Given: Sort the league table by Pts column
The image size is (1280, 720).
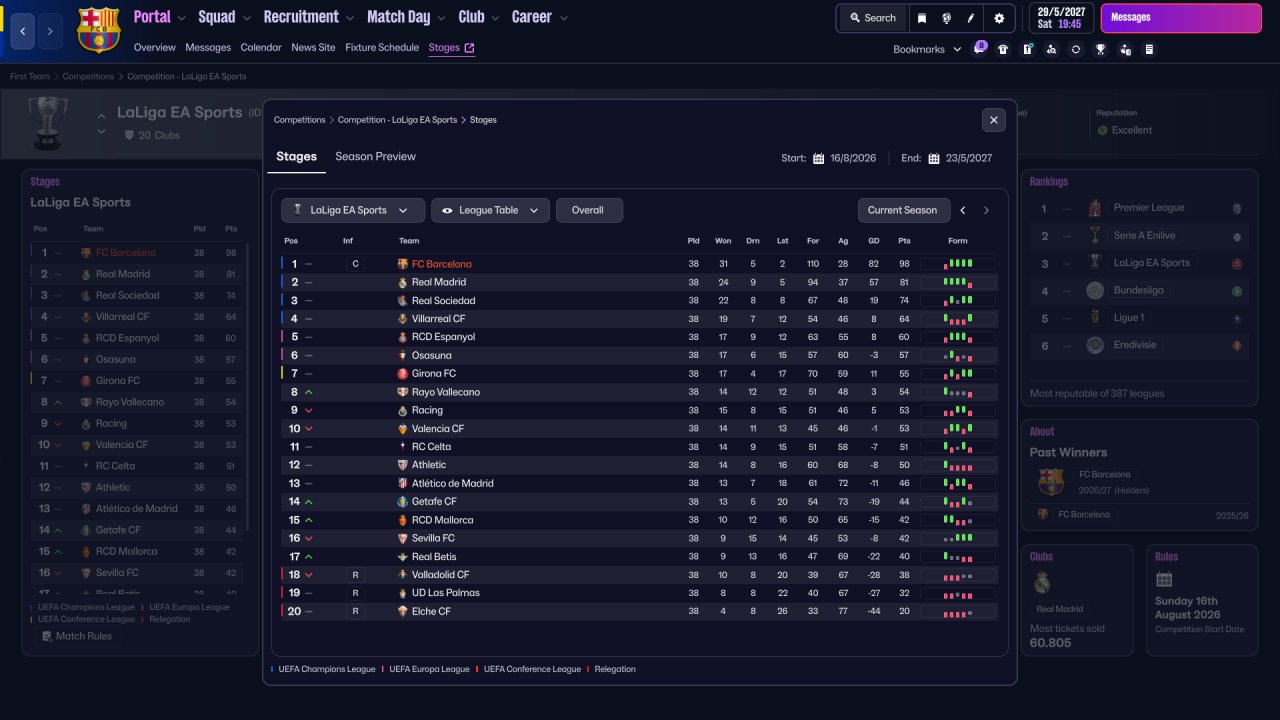Looking at the screenshot, I should point(904,241).
